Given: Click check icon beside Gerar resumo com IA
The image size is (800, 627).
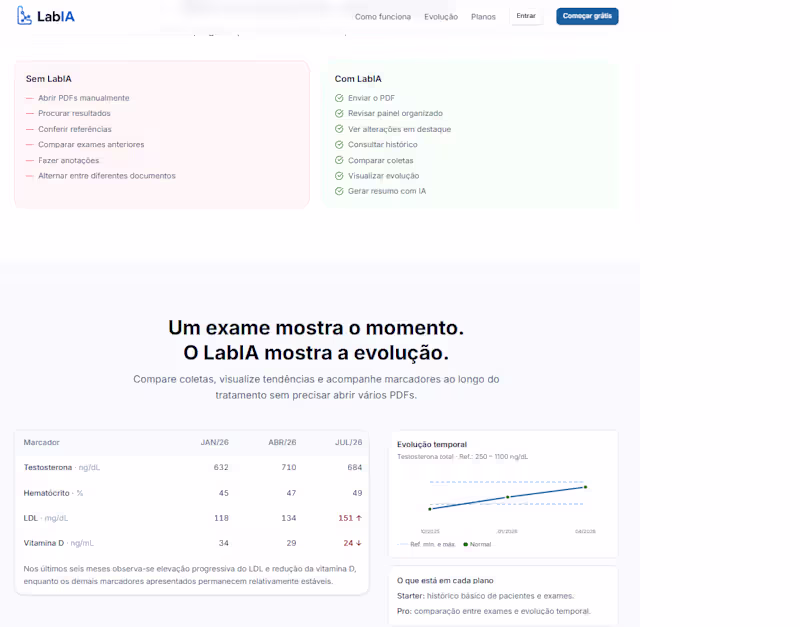Looking at the screenshot, I should coord(339,191).
